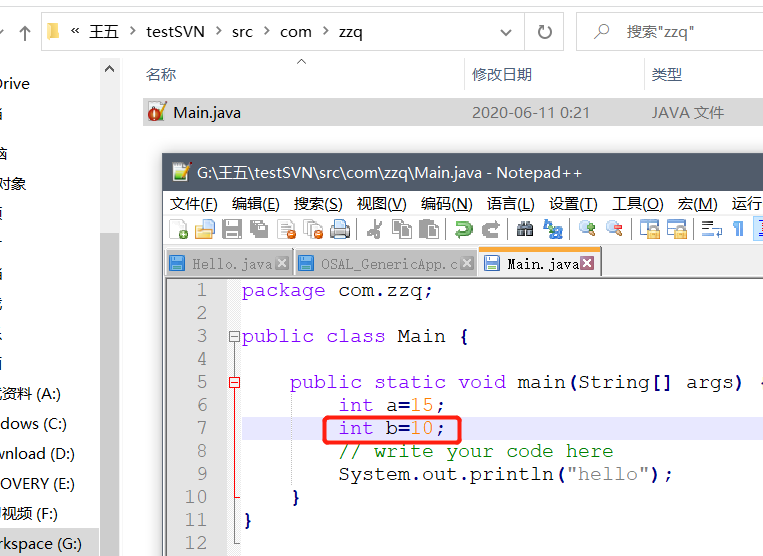The height and width of the screenshot is (556, 763).
Task: Copy selection using toolbar copy icon
Action: (x=402, y=229)
